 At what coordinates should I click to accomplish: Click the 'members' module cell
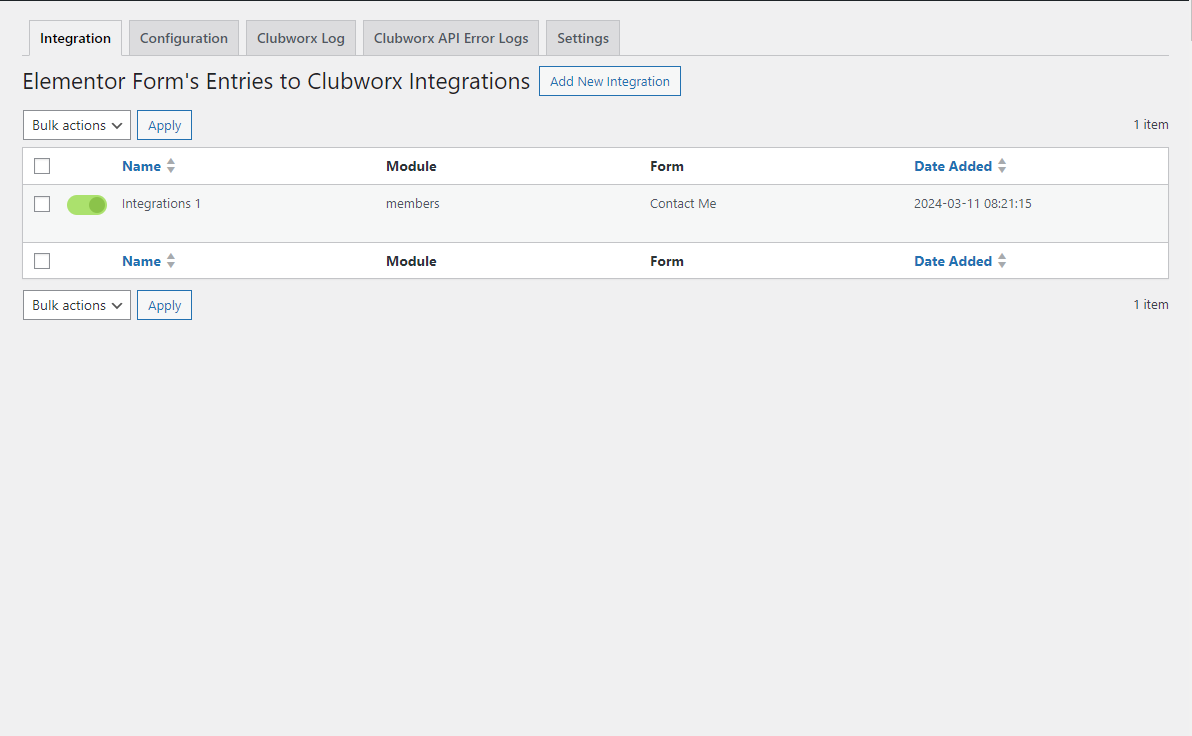click(x=413, y=204)
